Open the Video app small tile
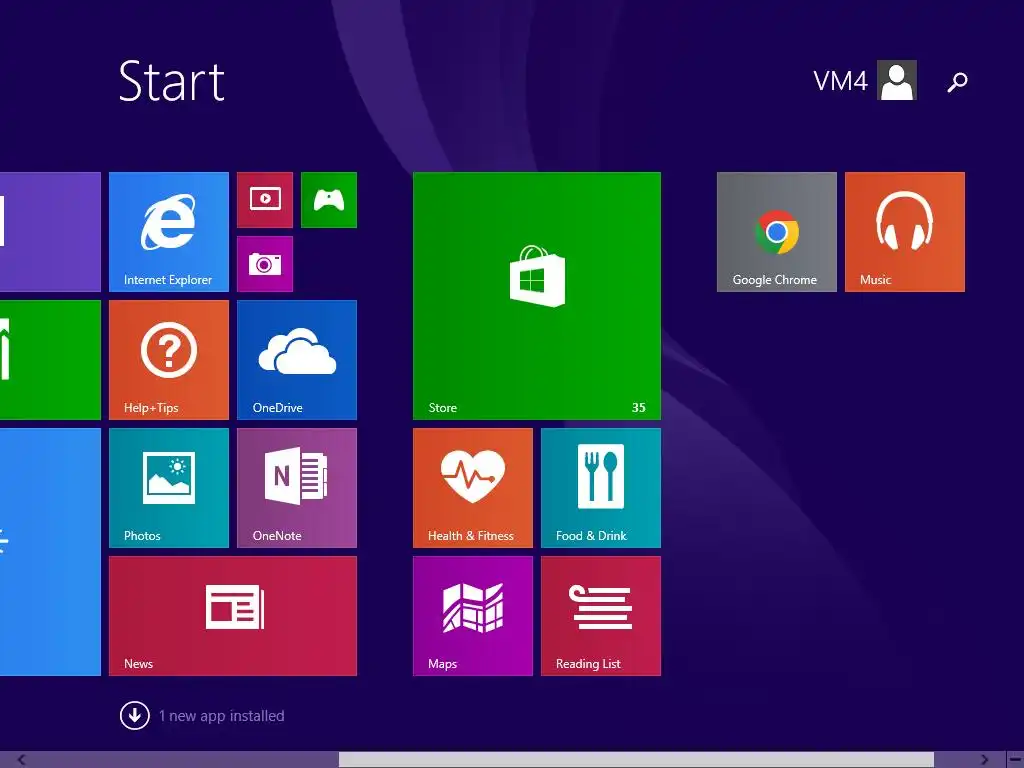This screenshot has height=768, width=1024. [x=264, y=200]
